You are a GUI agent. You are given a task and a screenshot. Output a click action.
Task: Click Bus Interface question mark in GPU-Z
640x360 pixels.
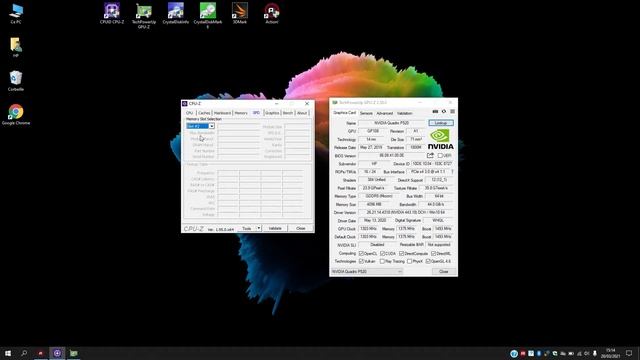tap(452, 172)
